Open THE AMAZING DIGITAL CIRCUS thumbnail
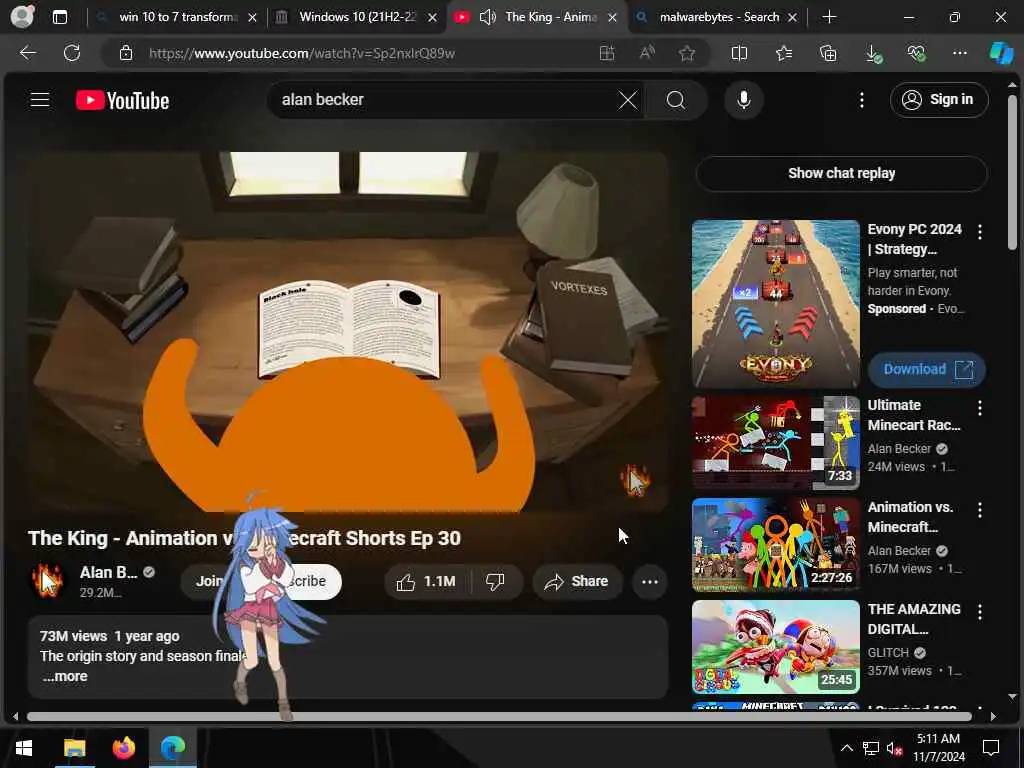This screenshot has height=768, width=1024. tap(776, 647)
